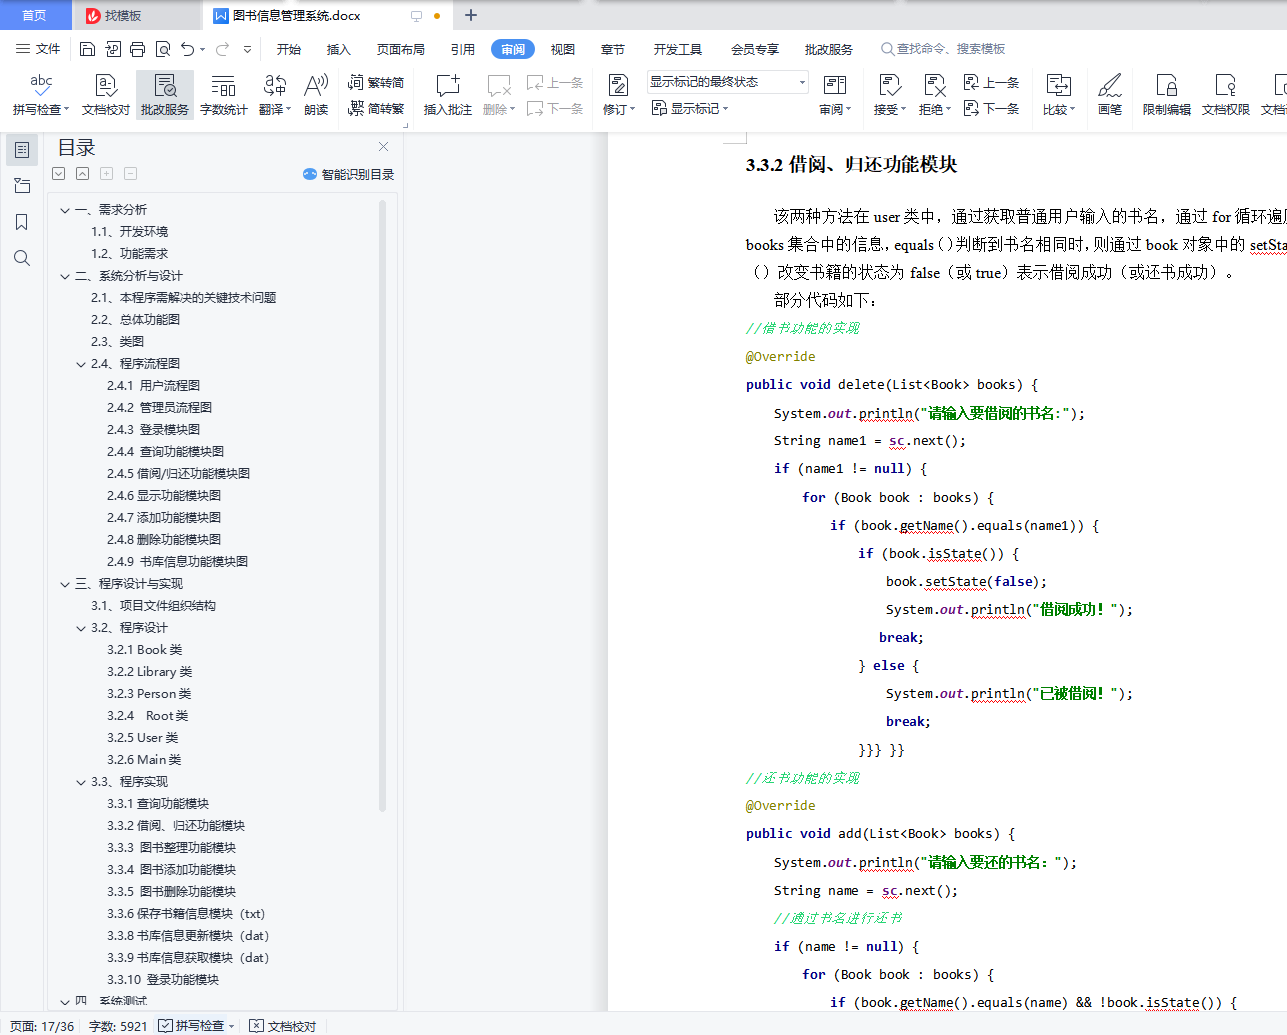This screenshot has width=1287, height=1035.
Task: Open the 会员专享 ribbon tab
Action: (x=755, y=49)
